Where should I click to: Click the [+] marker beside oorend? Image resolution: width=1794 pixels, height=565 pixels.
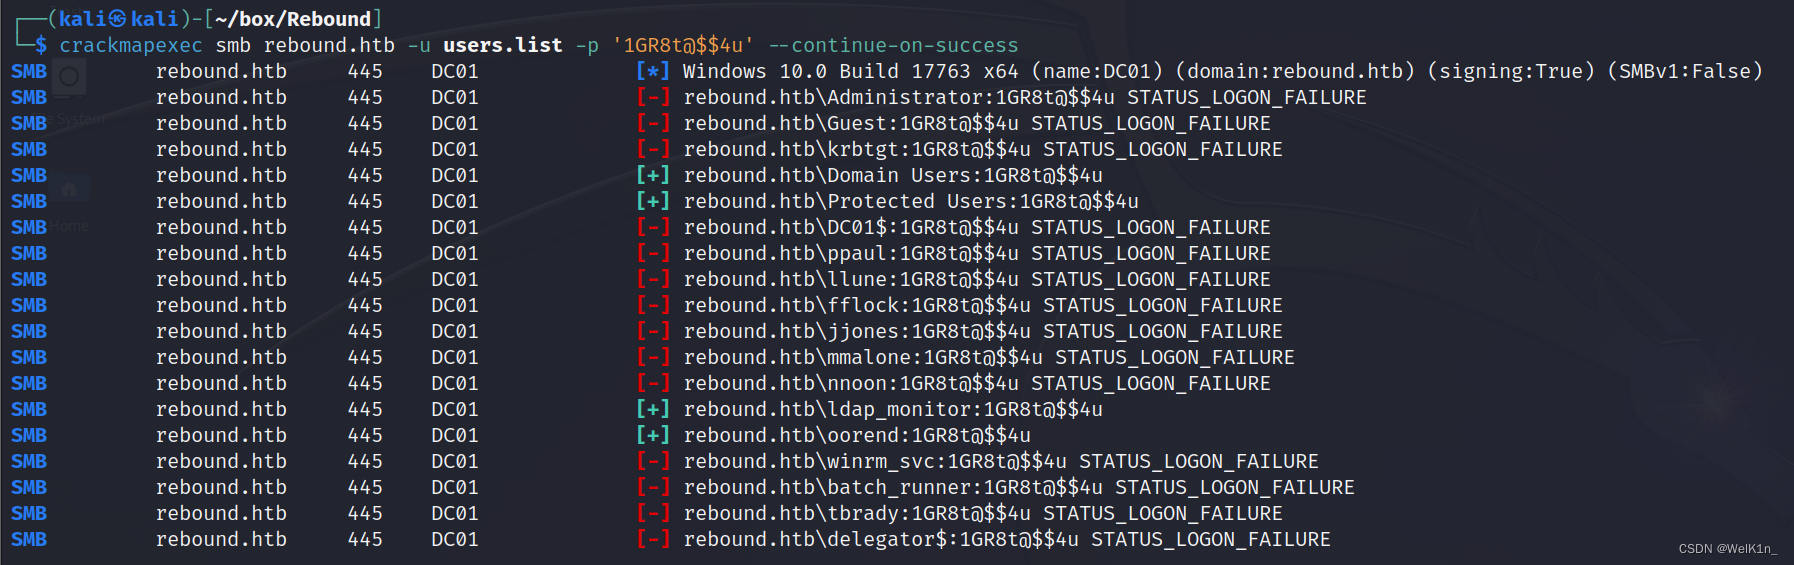pos(653,435)
